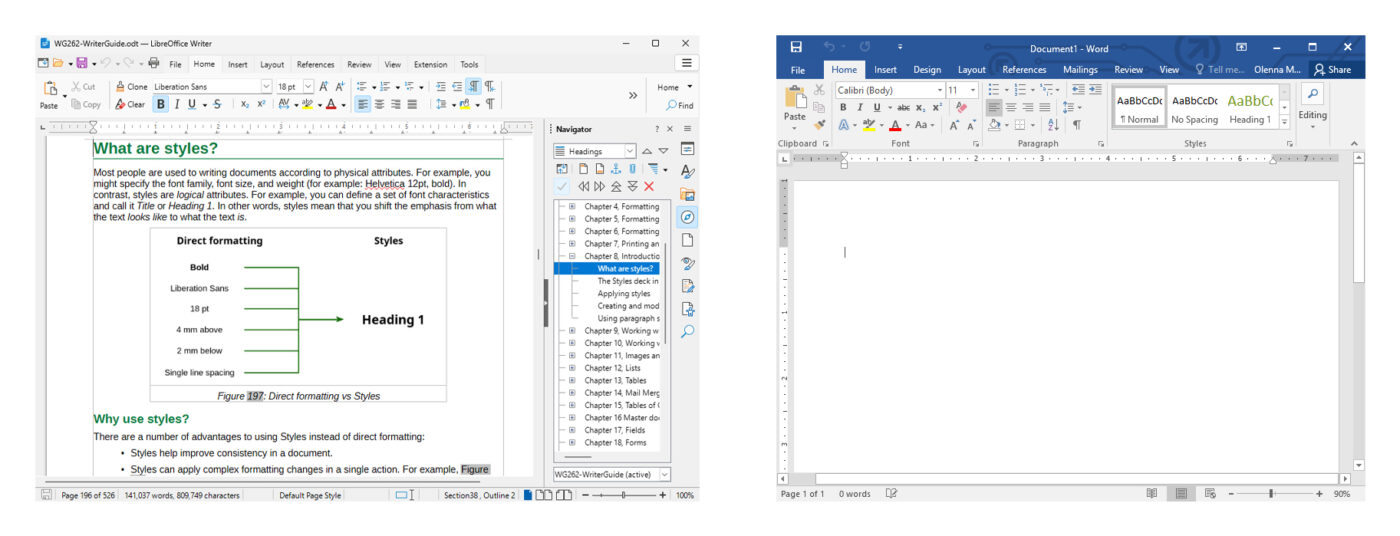Click Subscript icon in LibreOffice Writer
This screenshot has height=536, width=1400.
(x=245, y=104)
